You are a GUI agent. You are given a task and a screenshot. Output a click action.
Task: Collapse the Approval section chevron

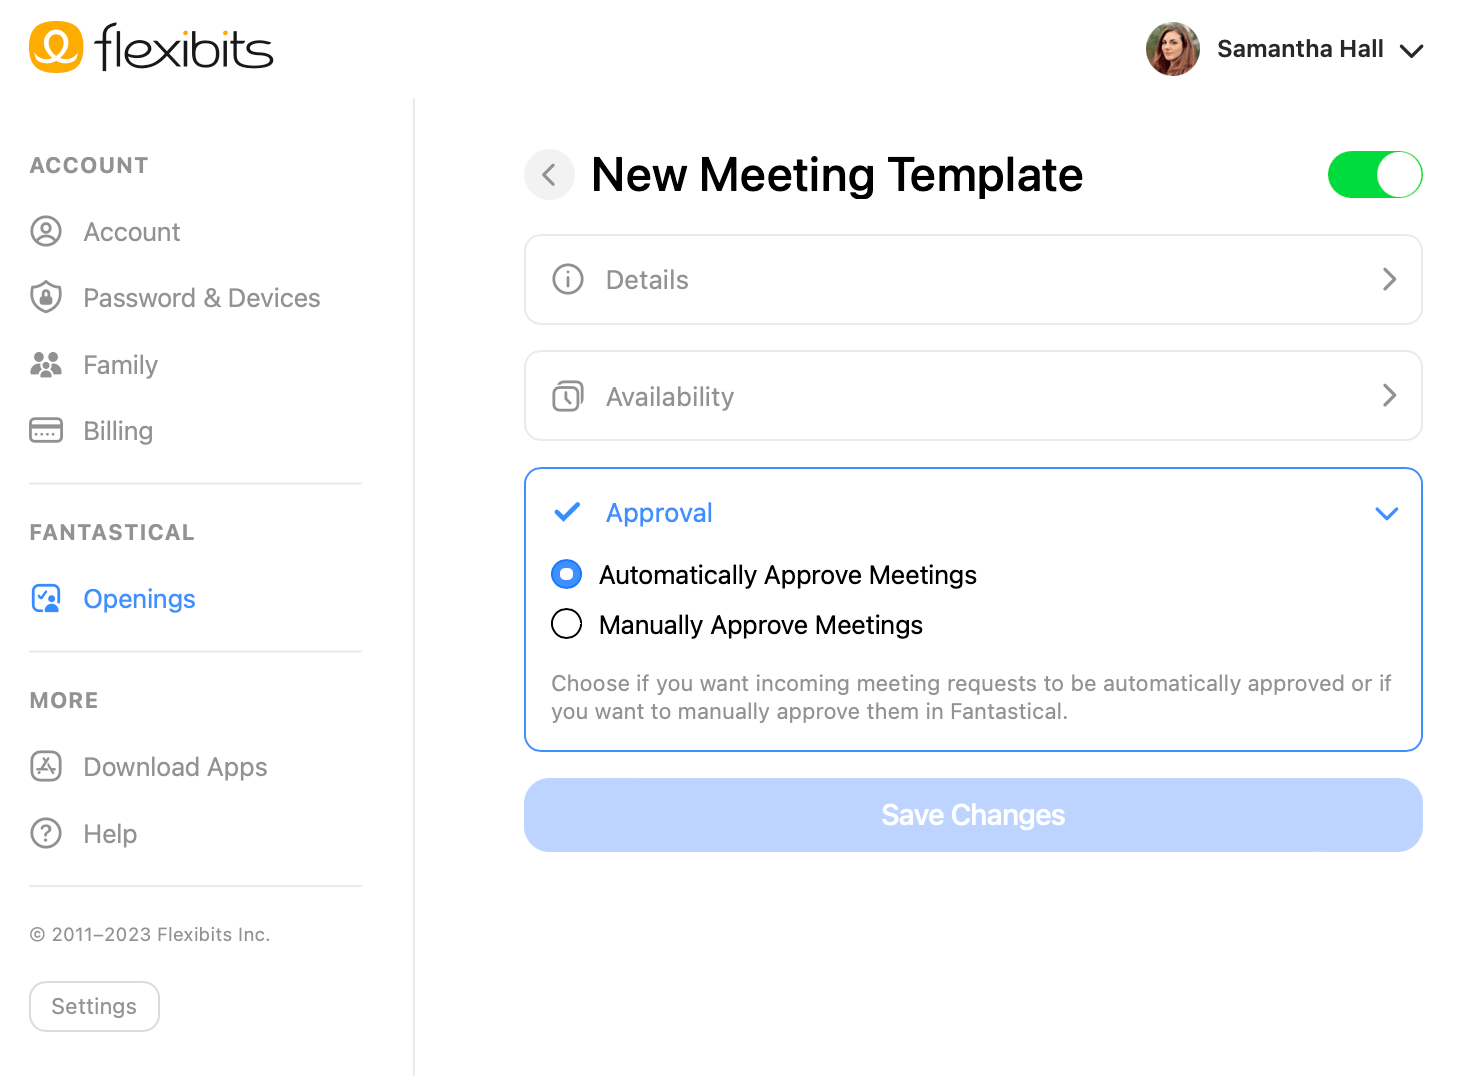pyautogui.click(x=1387, y=513)
